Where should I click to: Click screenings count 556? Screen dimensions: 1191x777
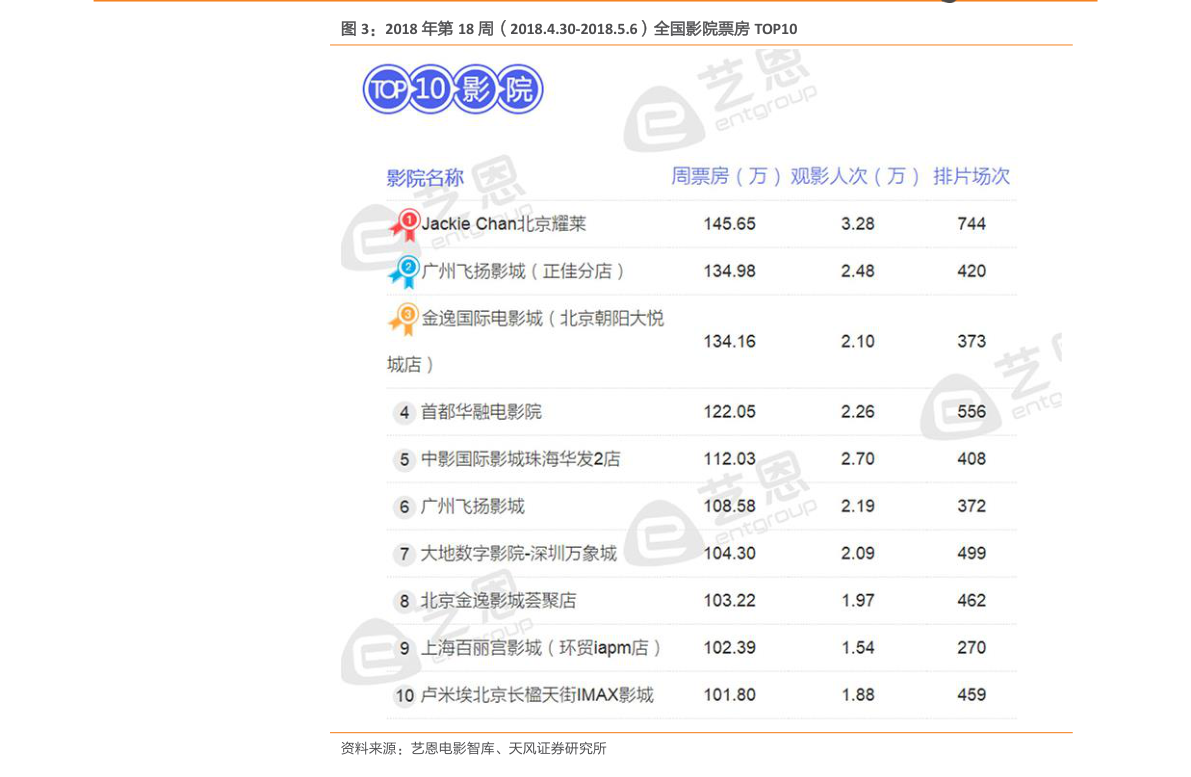(x=971, y=412)
